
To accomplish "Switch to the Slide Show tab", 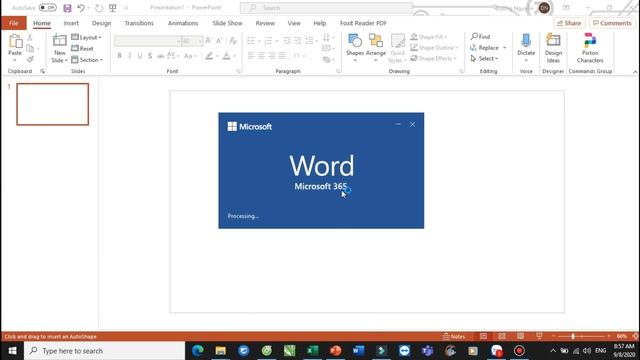I will 227,23.
